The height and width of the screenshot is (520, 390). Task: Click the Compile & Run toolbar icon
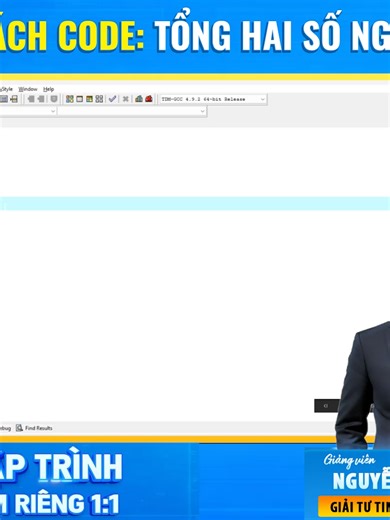[x=89, y=99]
